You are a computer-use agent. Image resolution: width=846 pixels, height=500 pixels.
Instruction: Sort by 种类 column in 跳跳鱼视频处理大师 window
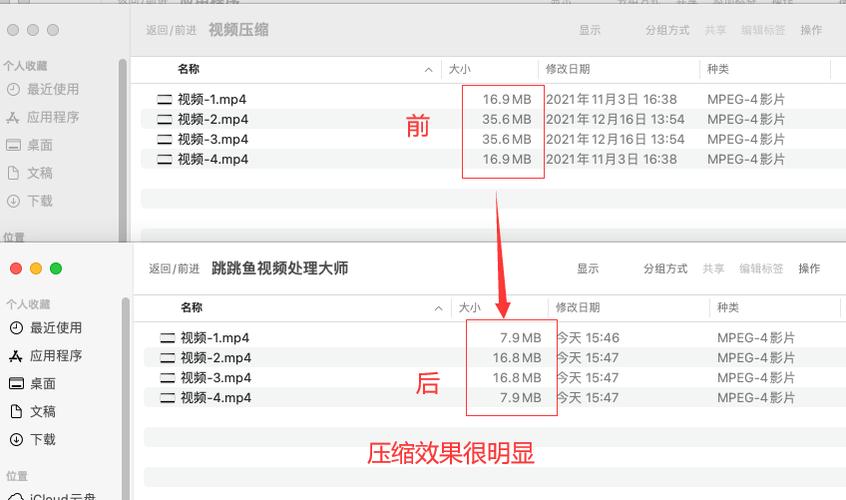point(728,307)
